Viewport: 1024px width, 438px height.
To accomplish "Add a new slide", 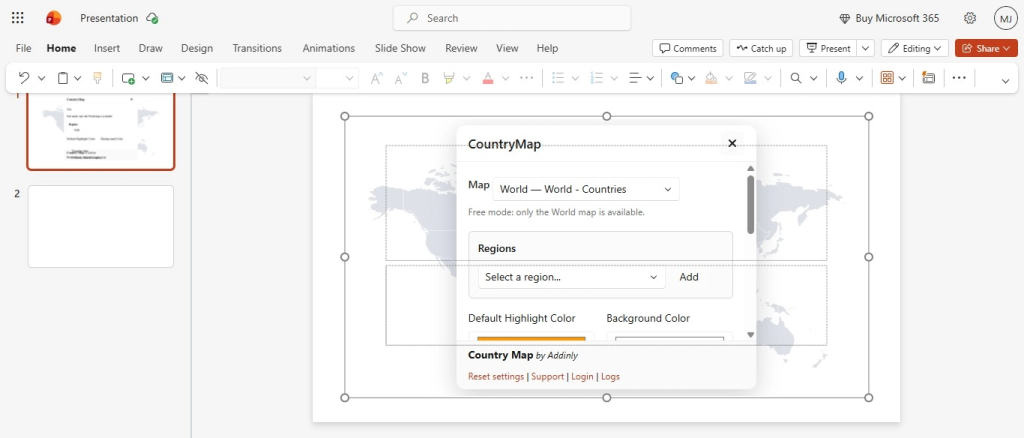I will pos(128,78).
